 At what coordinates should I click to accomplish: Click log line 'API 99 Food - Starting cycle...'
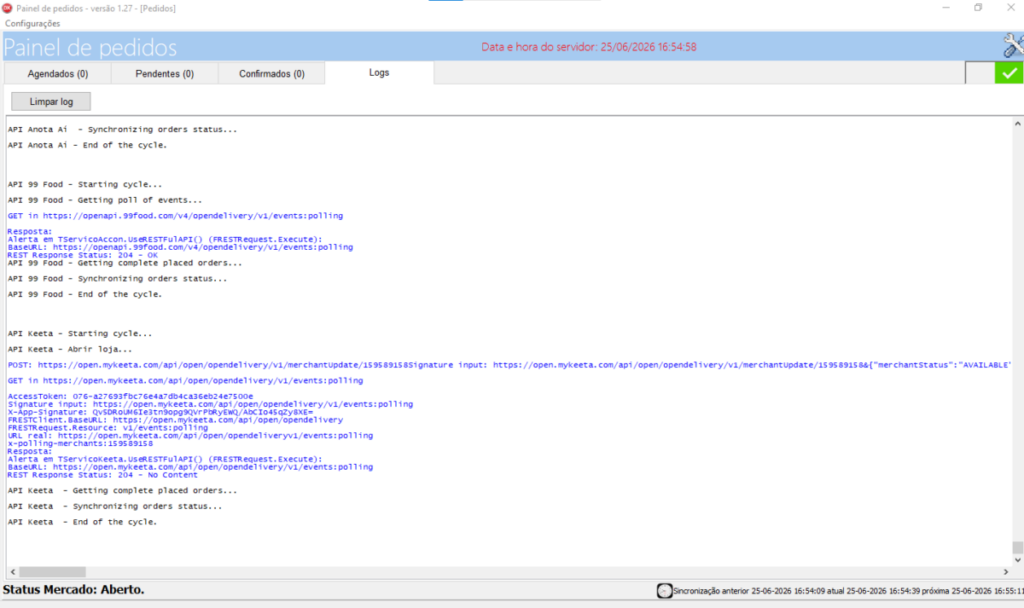coord(85,184)
